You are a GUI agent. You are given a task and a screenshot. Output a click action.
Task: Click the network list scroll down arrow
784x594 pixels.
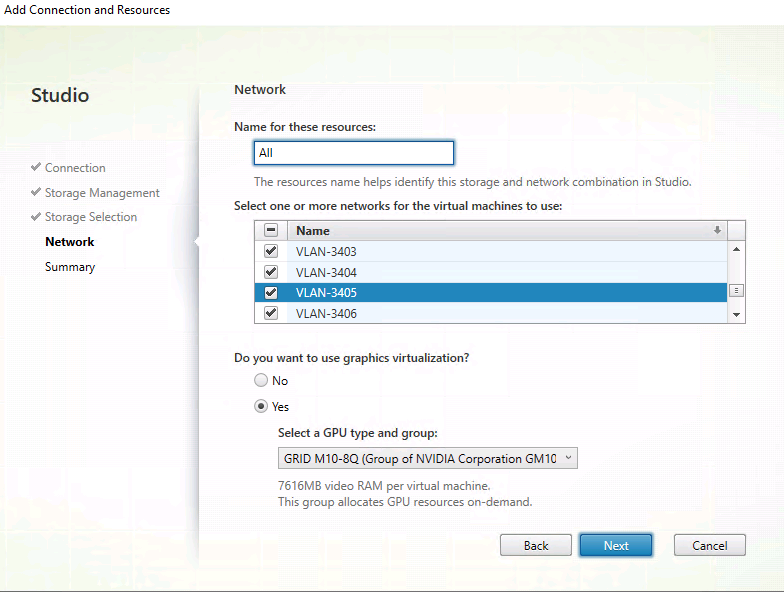737,314
